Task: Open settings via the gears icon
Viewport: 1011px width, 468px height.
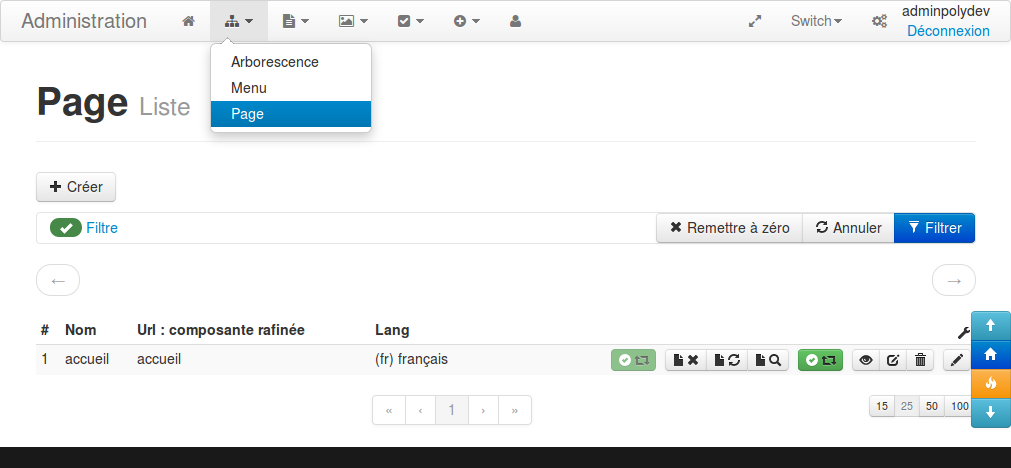Action: tap(879, 21)
